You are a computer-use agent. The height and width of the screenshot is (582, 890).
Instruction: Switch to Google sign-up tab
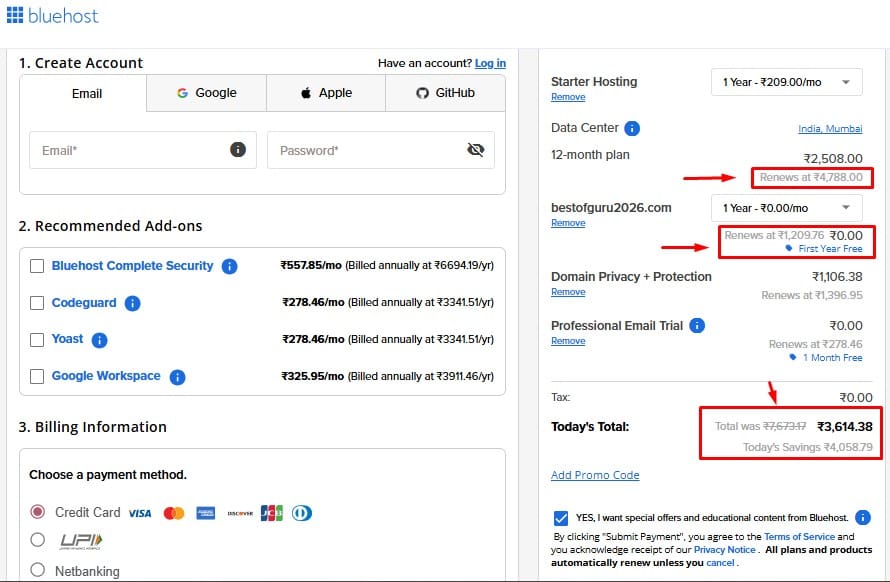pyautogui.click(x=207, y=93)
